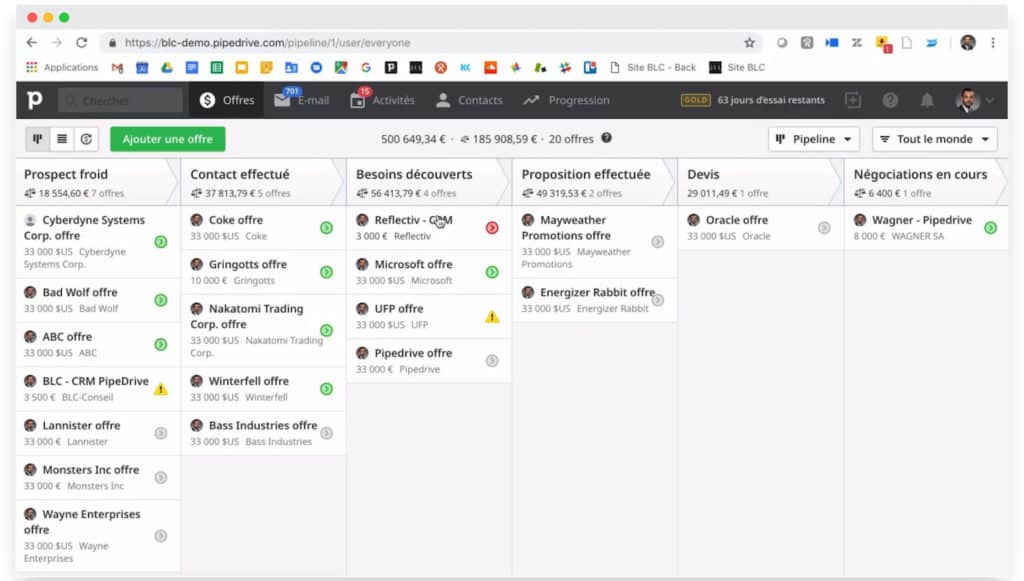Click the Ajouter une offre button
Screen dimensions: 1024x581
click(x=167, y=139)
